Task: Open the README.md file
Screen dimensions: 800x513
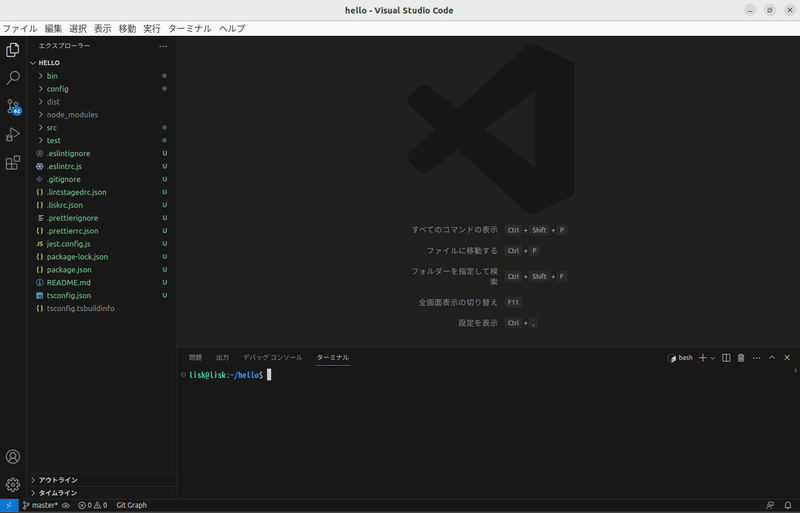Action: tap(102, 282)
